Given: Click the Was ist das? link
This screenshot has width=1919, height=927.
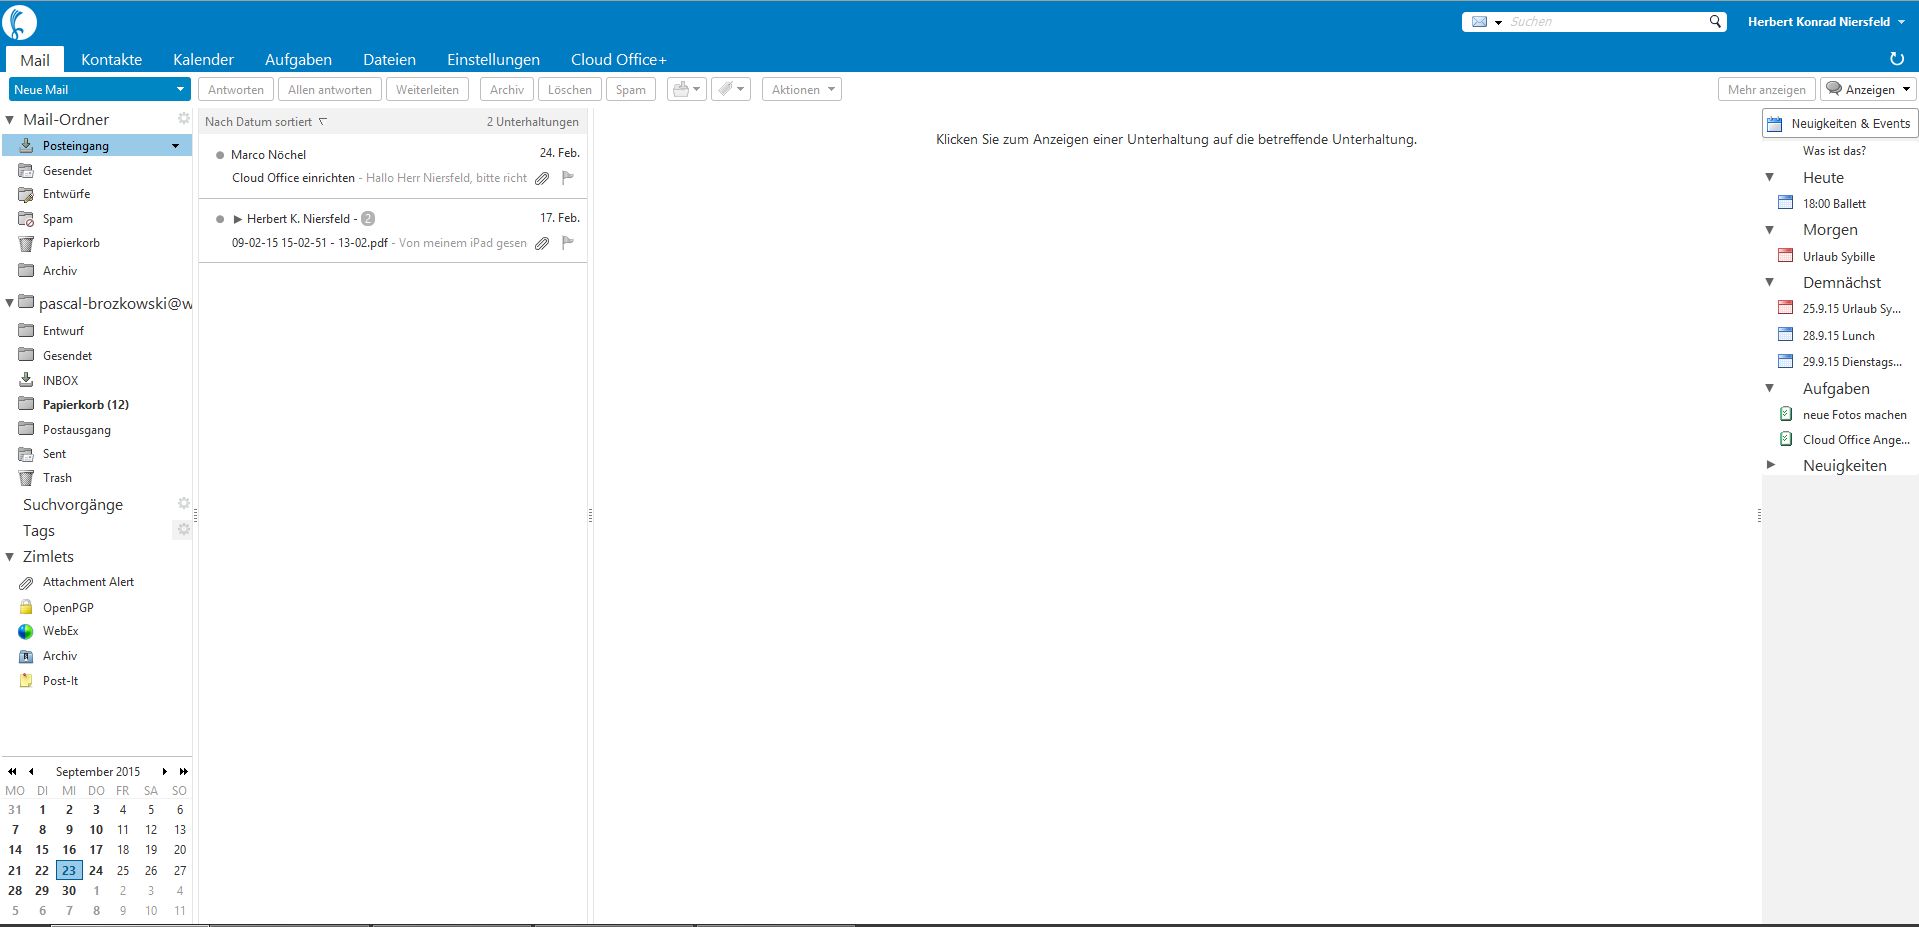Looking at the screenshot, I should tap(1834, 151).
